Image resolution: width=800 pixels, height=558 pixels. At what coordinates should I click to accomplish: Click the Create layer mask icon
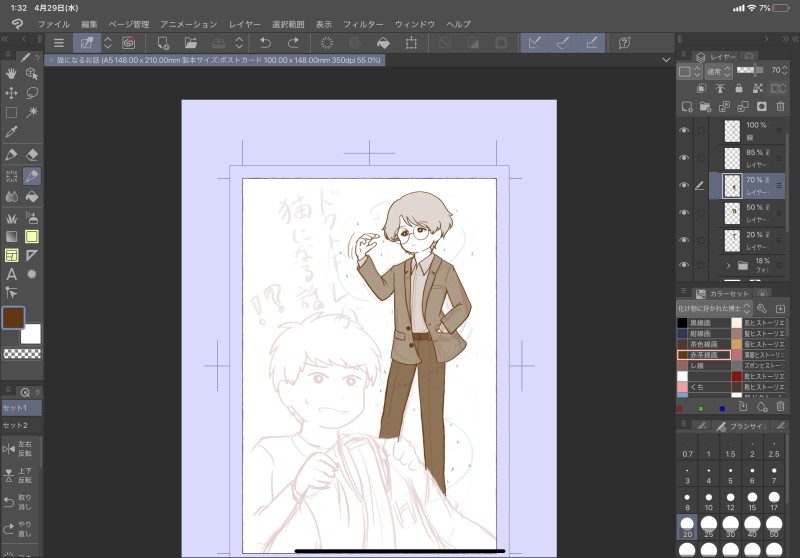point(762,107)
